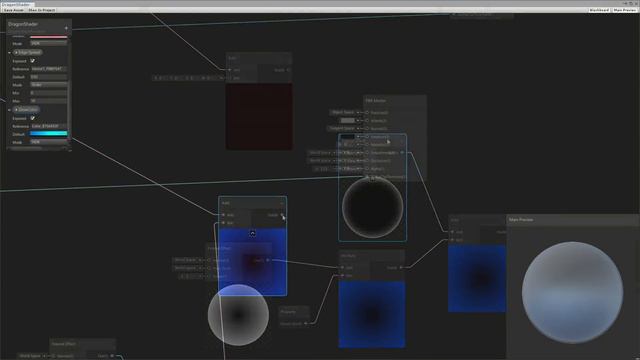This screenshot has width=640, height=360.
Task: Click the Save Asset button
Action: pos(13,10)
